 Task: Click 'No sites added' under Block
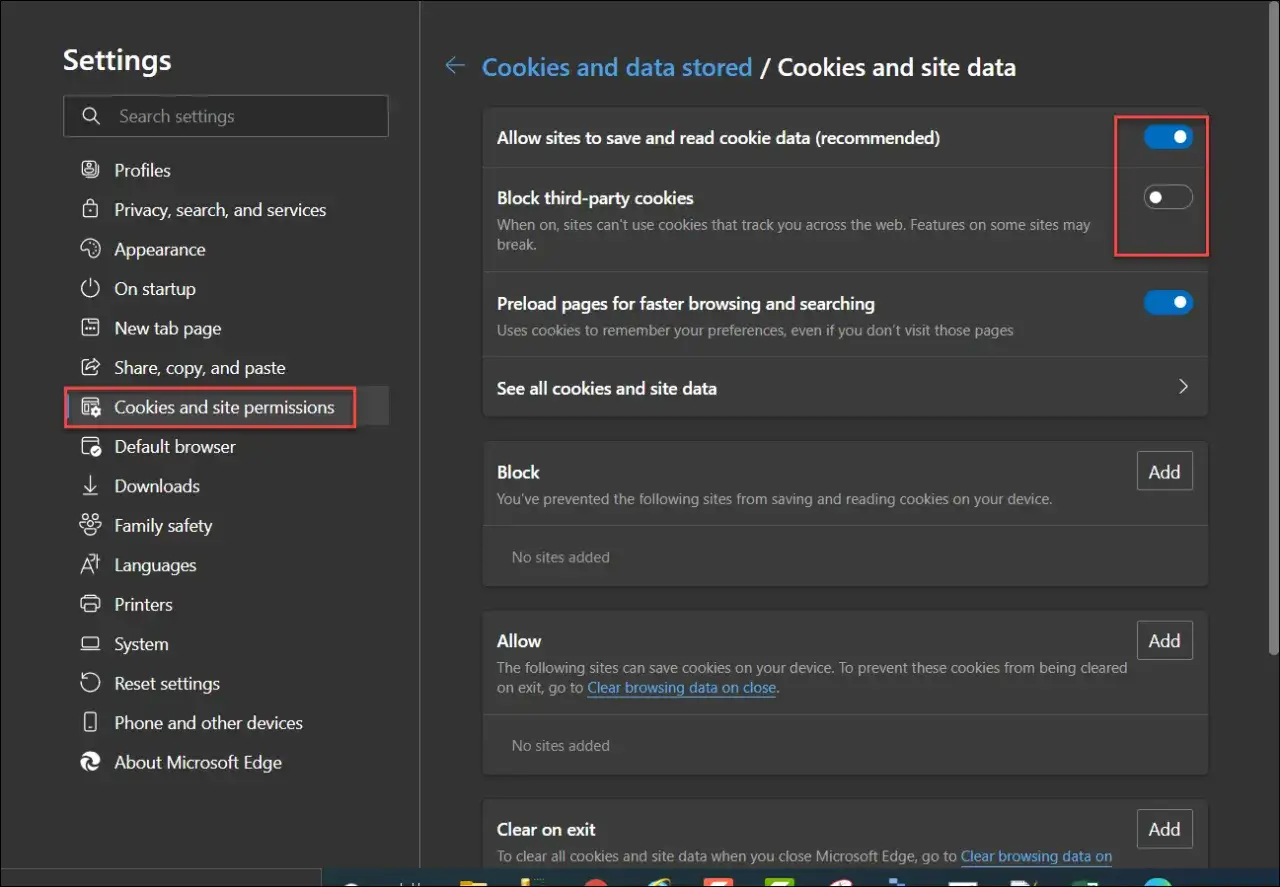point(560,557)
